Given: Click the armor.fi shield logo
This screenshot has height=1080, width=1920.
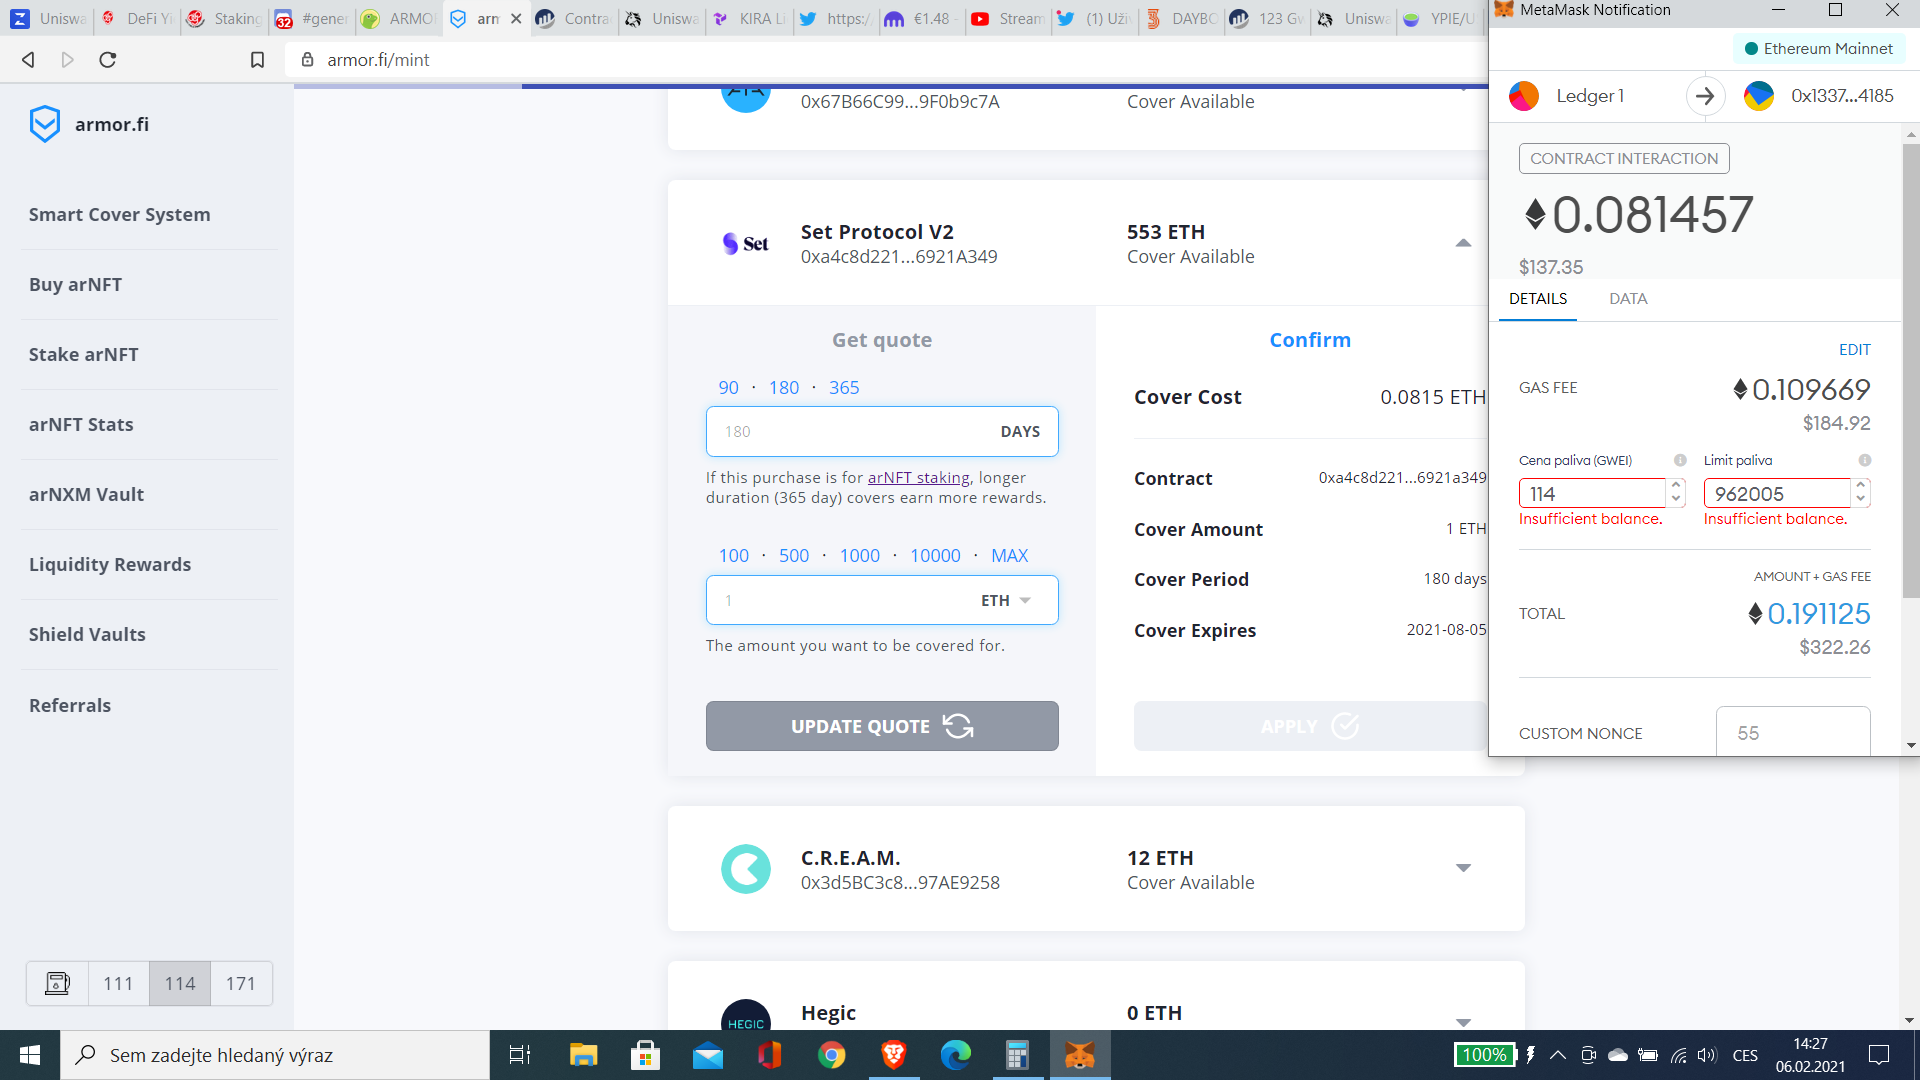Looking at the screenshot, I should click(x=45, y=124).
